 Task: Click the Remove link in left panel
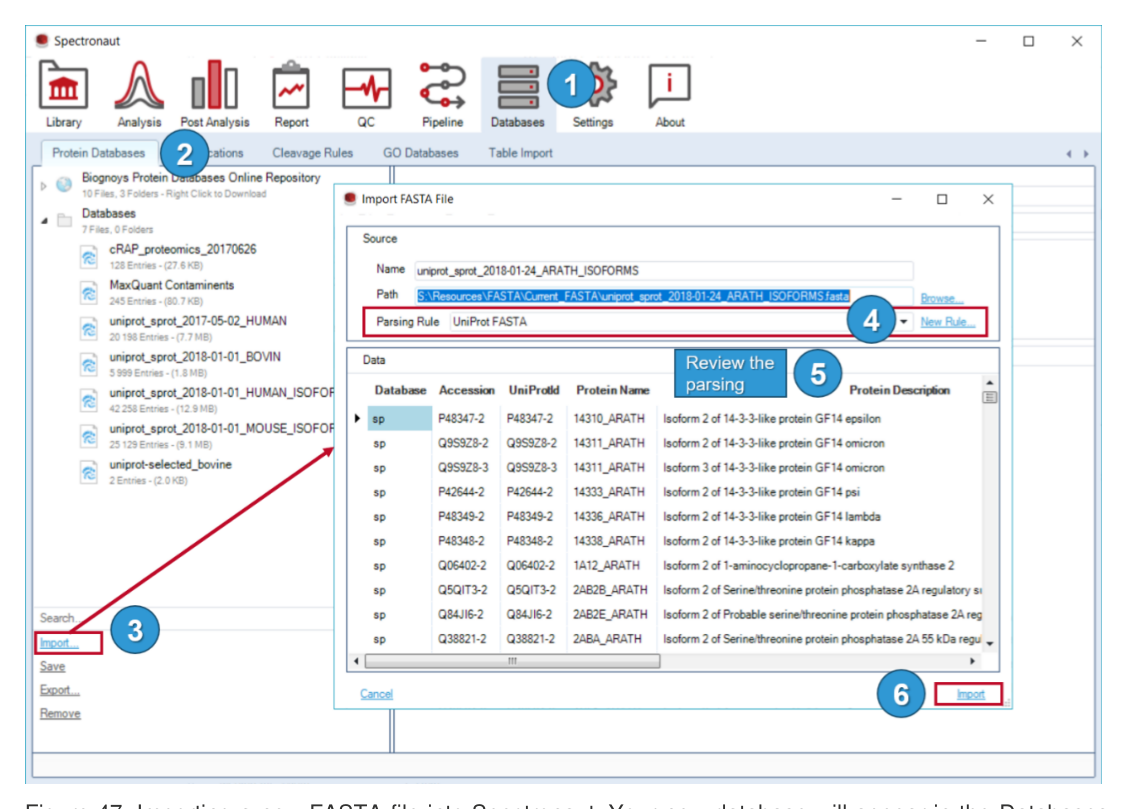coord(60,713)
